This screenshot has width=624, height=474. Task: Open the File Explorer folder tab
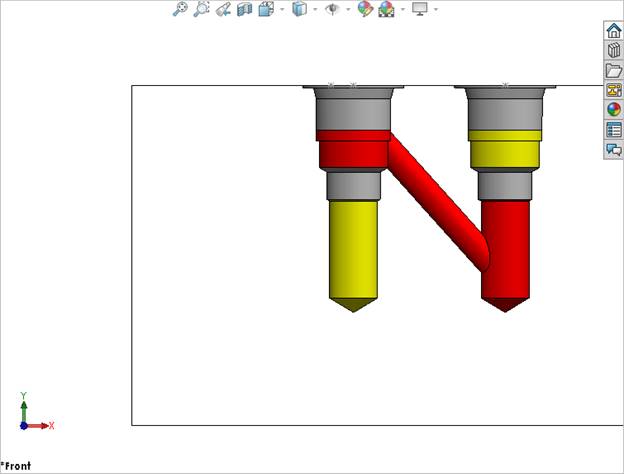coord(613,70)
